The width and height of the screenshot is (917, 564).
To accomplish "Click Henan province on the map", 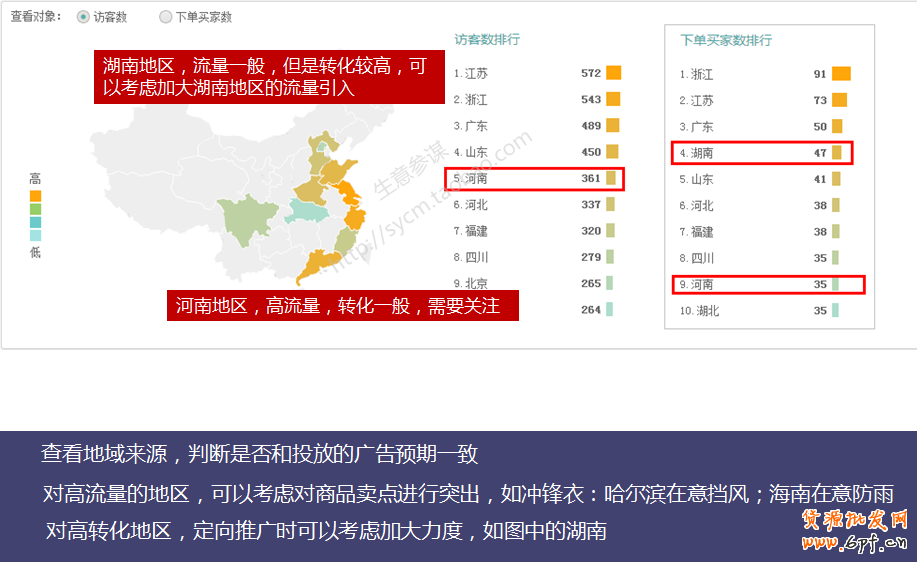I will click(310, 191).
